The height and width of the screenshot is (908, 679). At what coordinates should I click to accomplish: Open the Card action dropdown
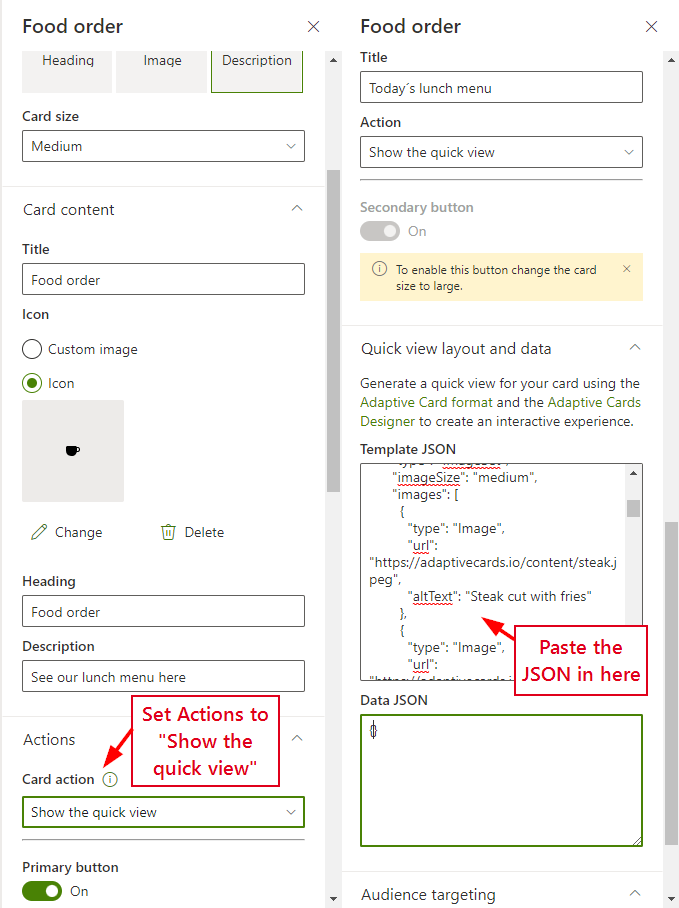click(163, 812)
